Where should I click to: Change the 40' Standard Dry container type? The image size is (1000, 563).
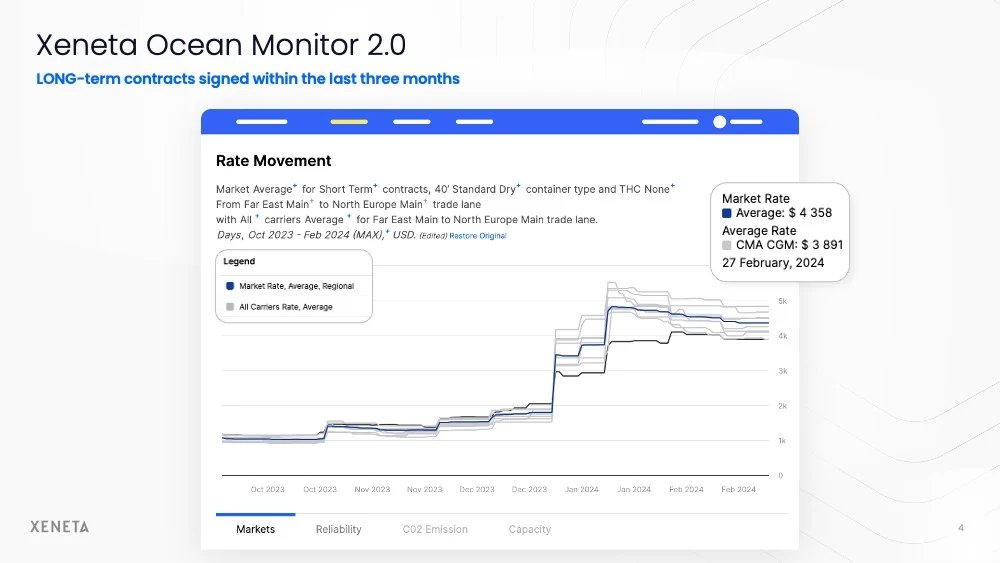point(475,189)
